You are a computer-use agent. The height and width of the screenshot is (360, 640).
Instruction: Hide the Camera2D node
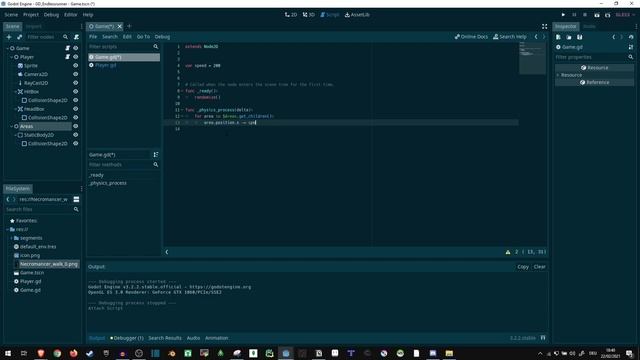coord(76,74)
